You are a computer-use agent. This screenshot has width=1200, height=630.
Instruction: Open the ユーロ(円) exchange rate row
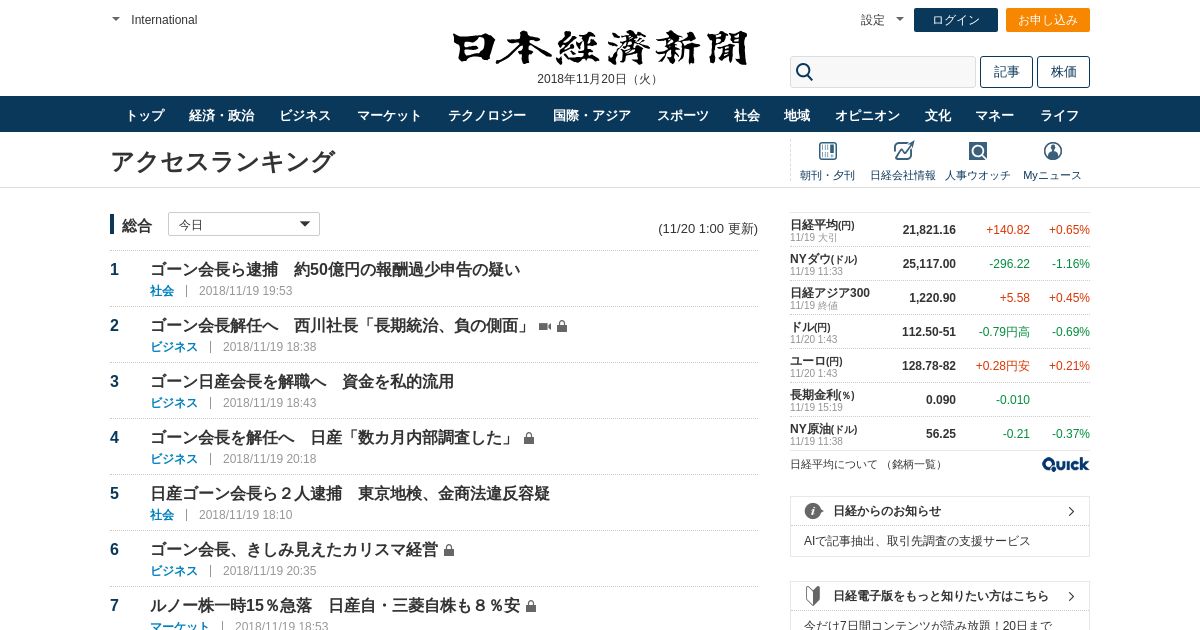coord(940,366)
